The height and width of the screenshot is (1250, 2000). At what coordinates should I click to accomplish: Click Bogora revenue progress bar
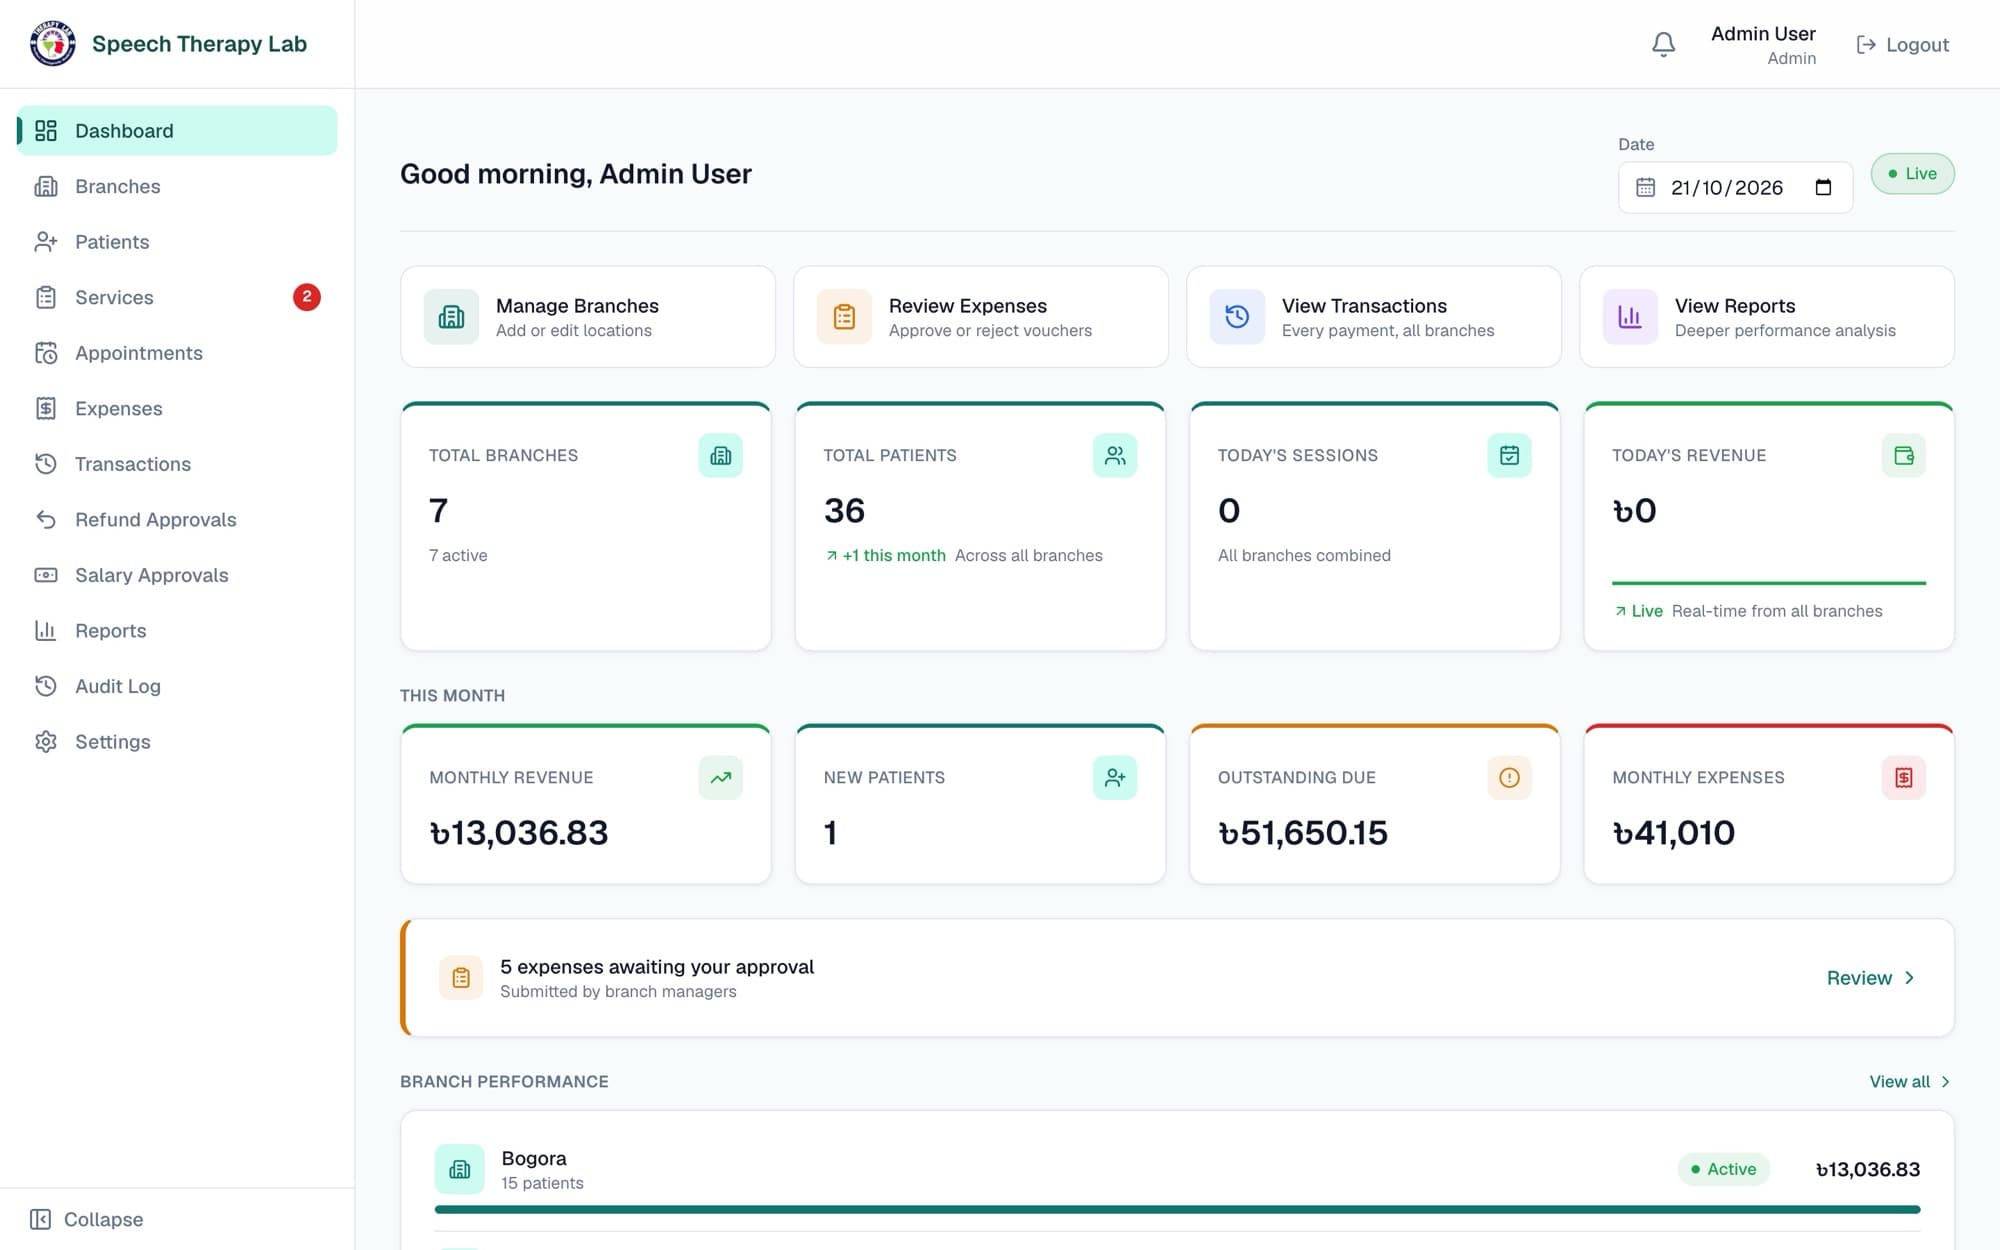1177,1210
